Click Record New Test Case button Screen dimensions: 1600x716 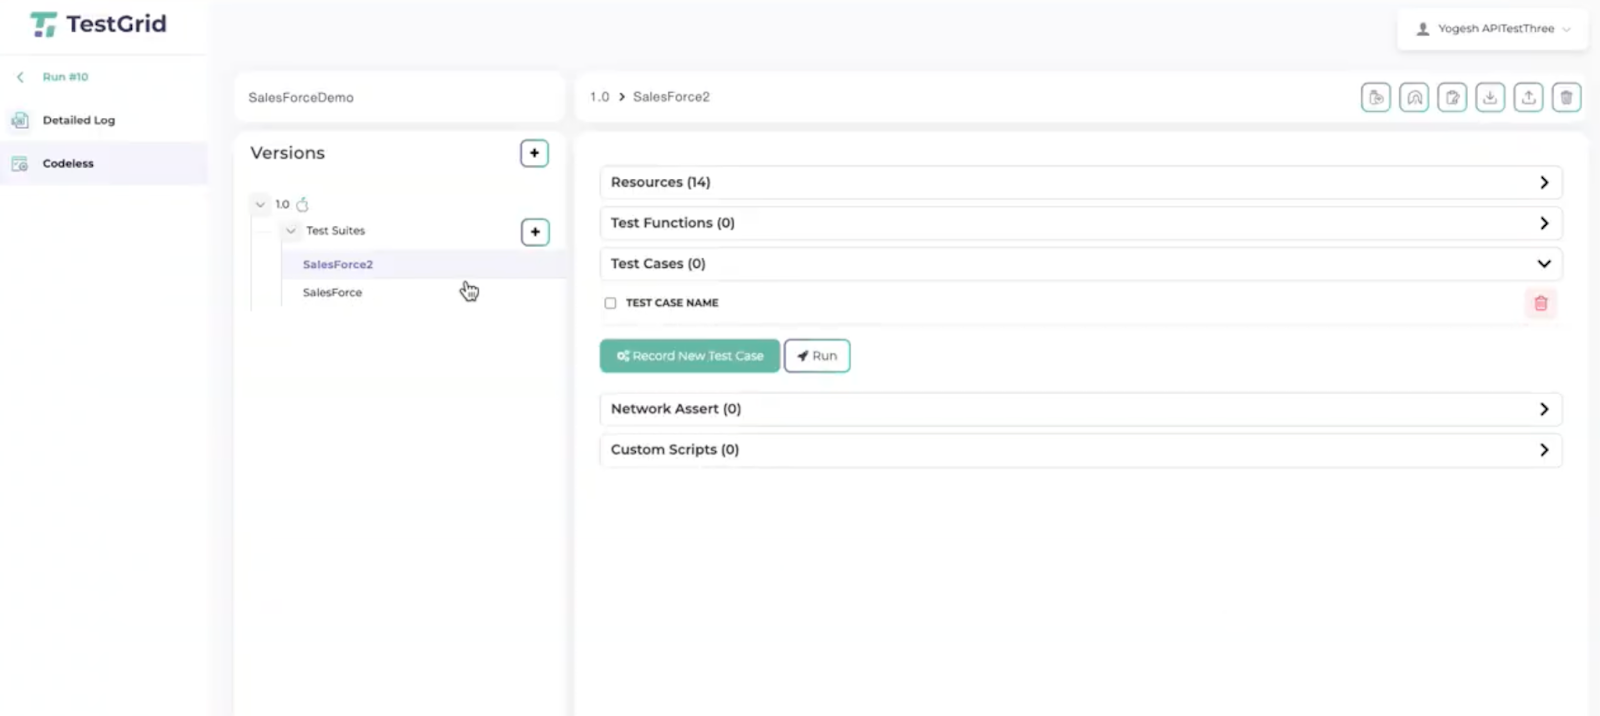click(x=690, y=356)
